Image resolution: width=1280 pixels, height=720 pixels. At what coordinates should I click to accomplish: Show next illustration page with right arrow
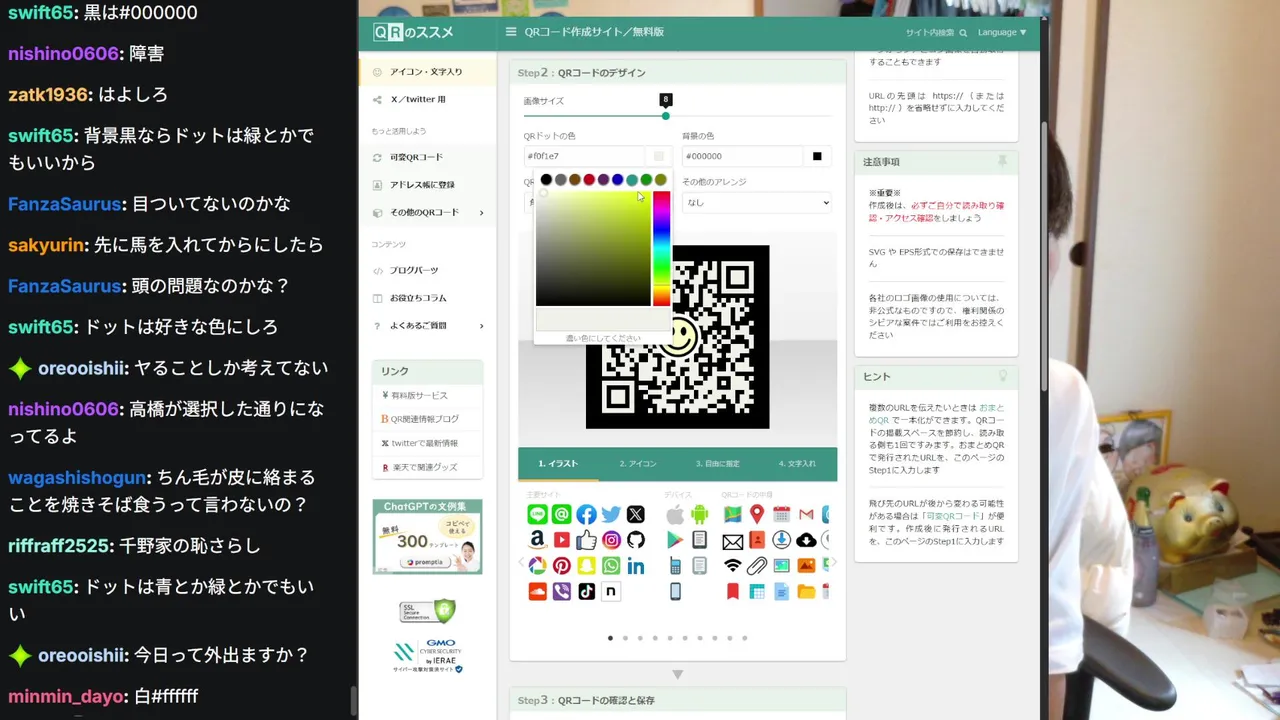[x=832, y=563]
